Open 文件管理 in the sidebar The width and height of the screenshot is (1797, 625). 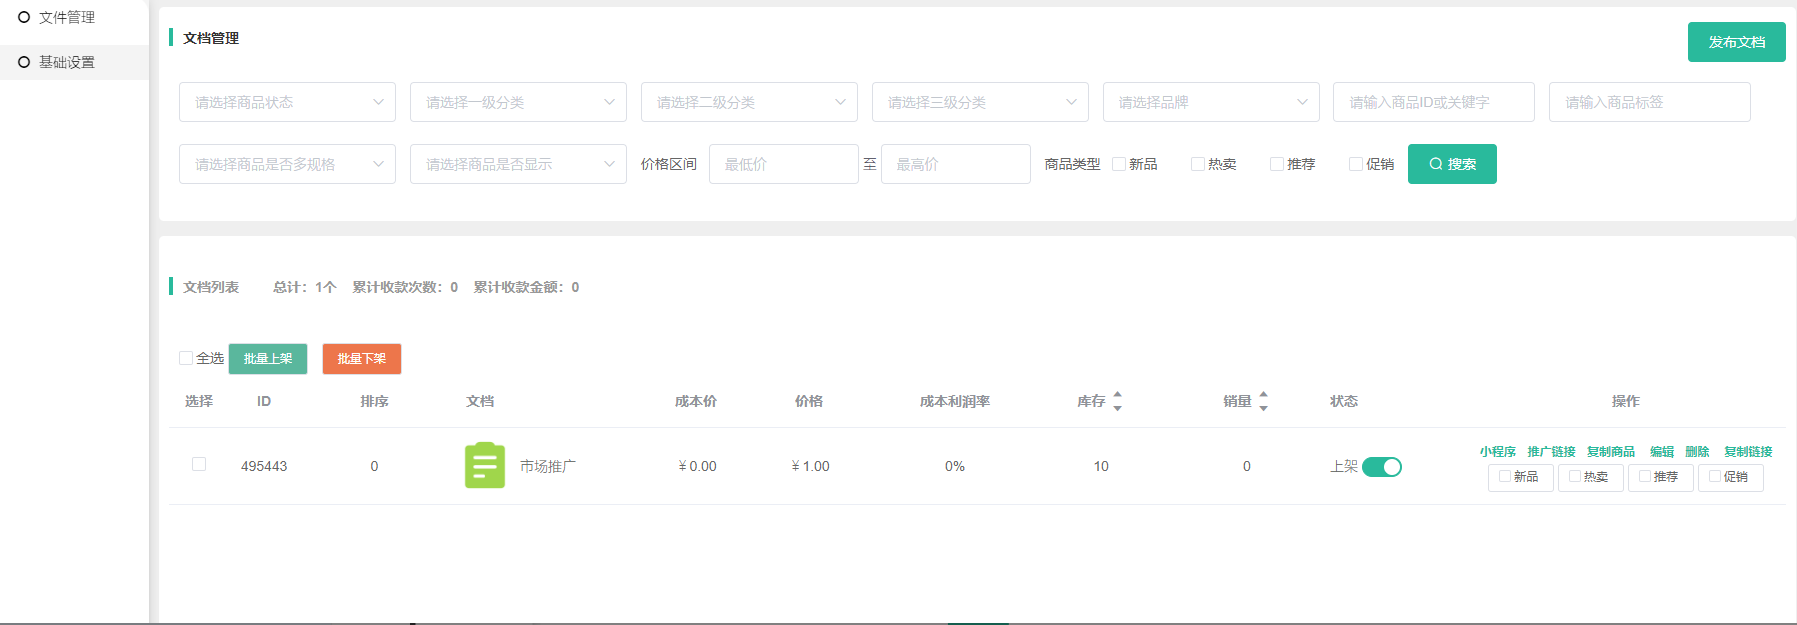tap(66, 17)
